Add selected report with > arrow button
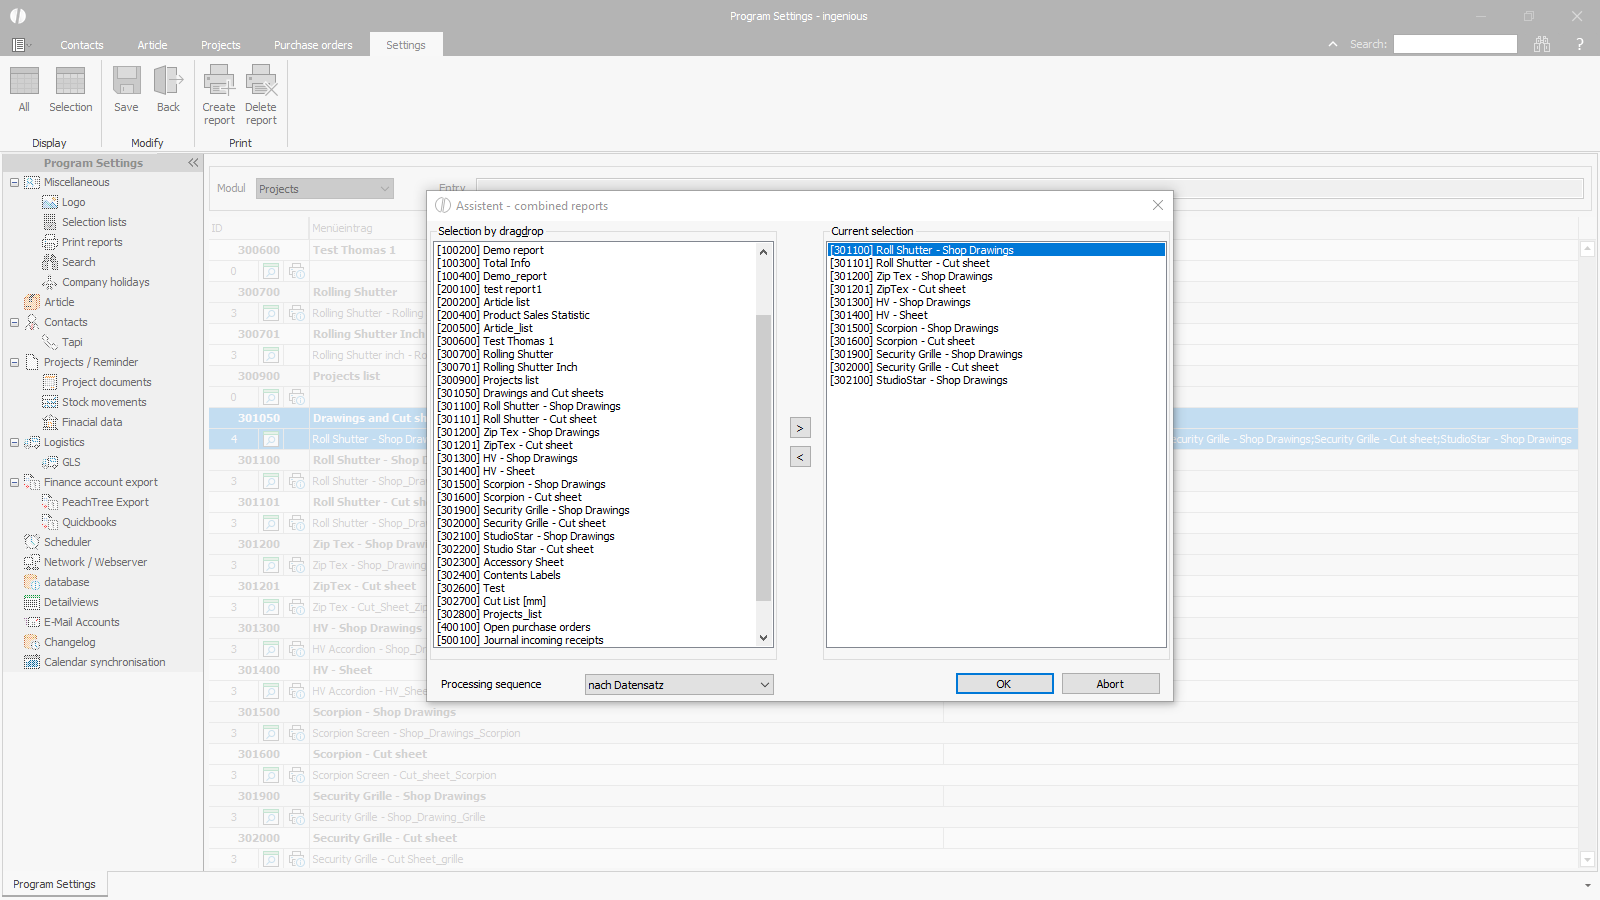 point(800,428)
